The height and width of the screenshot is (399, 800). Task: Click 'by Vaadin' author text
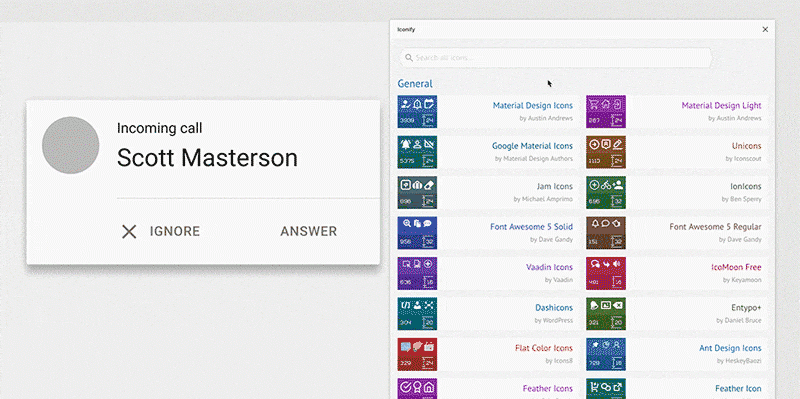point(559,280)
